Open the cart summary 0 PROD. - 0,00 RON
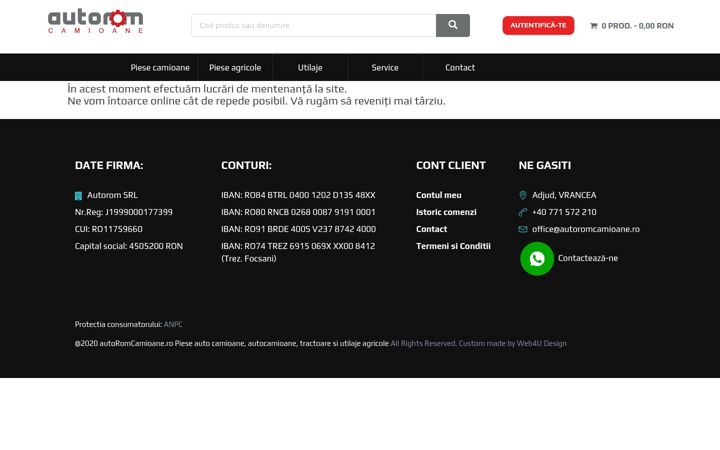720x450 pixels. tap(632, 26)
